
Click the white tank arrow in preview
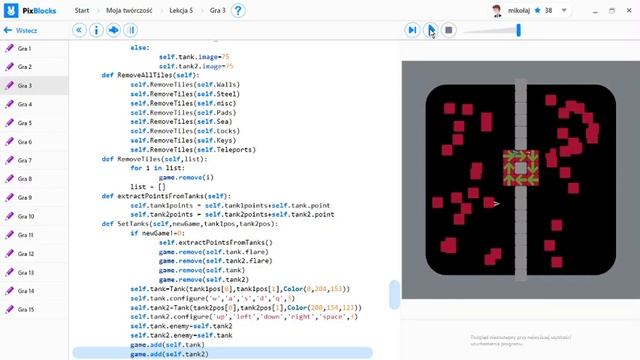[x=496, y=203]
